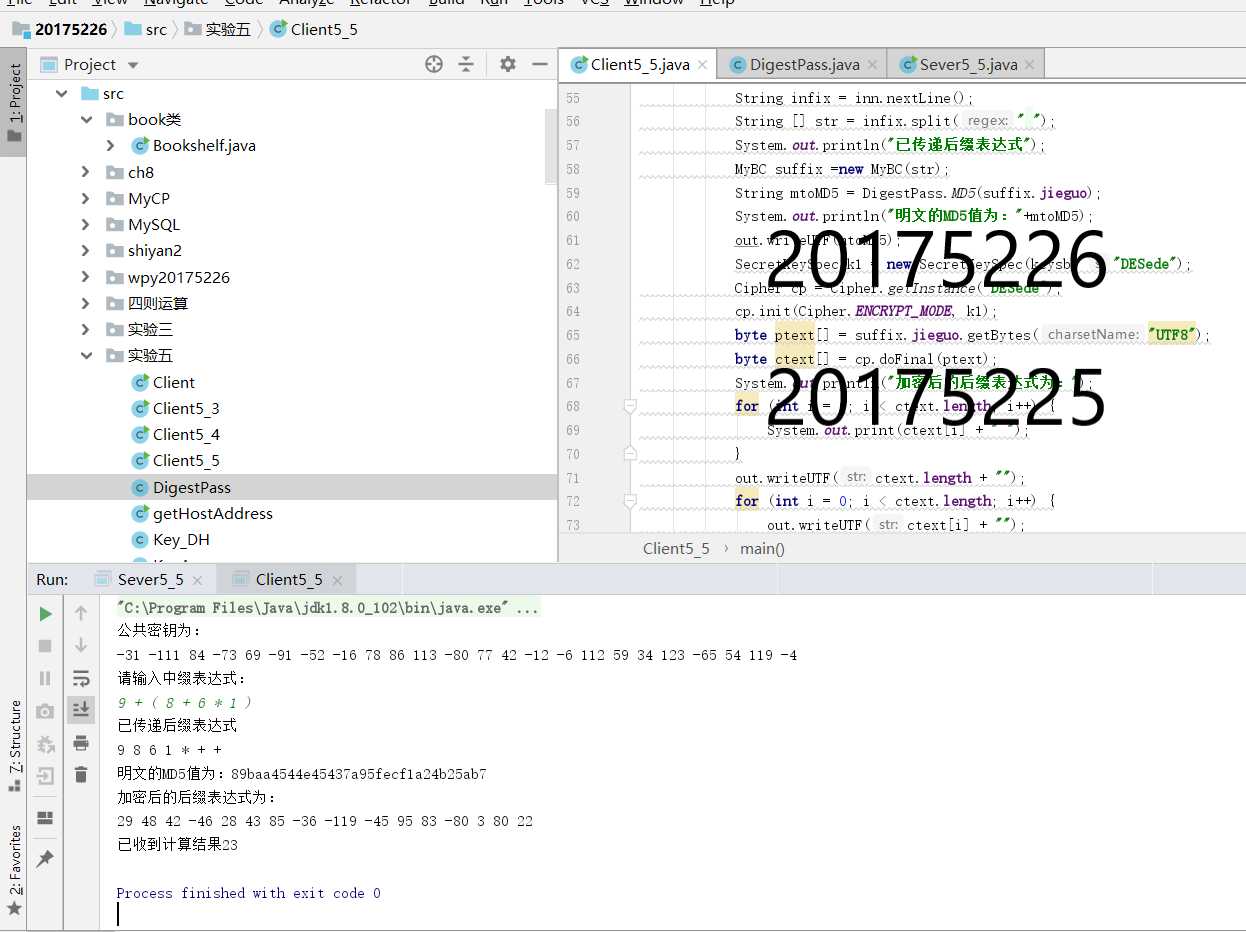Expand the wpy20175226 folder

point(86,277)
